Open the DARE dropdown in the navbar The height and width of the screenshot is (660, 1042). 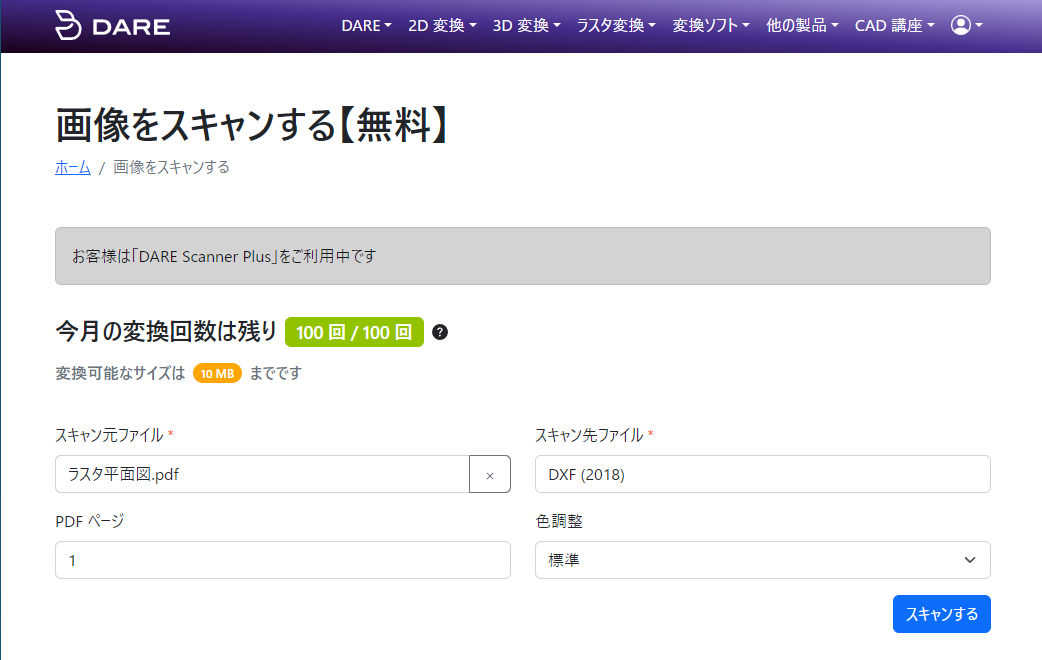366,26
